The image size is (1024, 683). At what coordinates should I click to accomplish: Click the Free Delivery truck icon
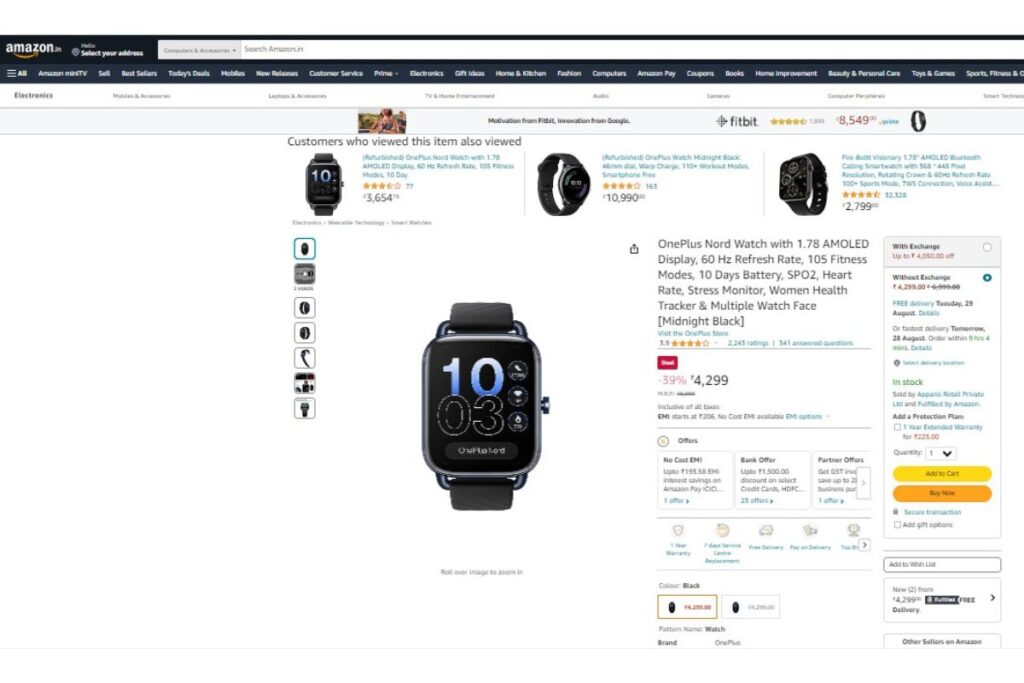(x=765, y=530)
